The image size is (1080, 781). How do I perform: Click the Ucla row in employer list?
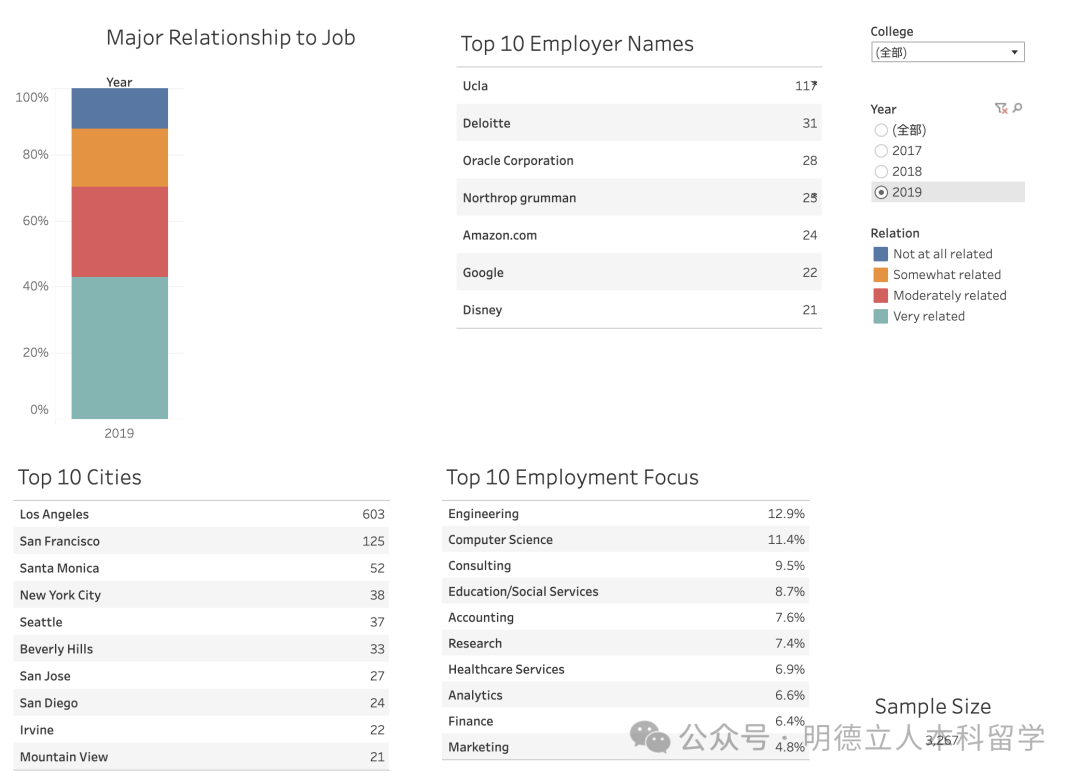(638, 86)
